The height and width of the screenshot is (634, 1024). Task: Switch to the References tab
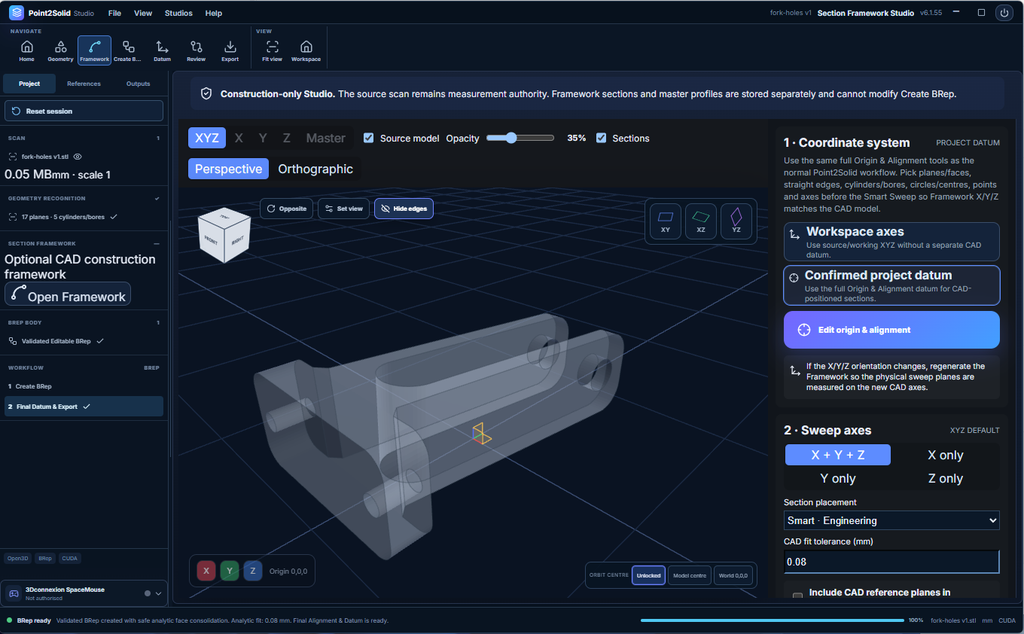pos(84,84)
